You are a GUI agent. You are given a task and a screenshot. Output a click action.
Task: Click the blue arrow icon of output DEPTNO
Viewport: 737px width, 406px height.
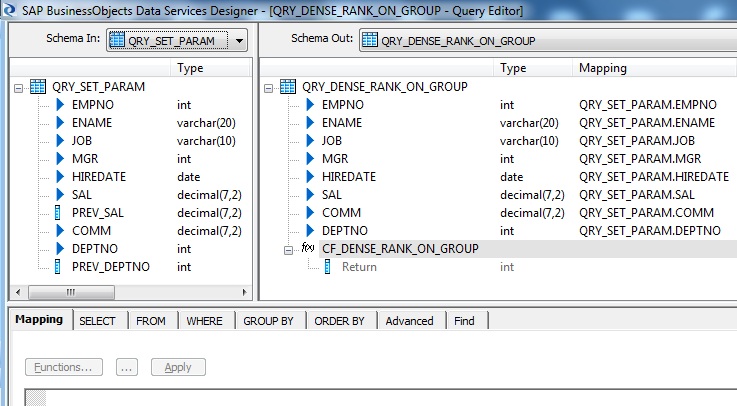[310, 231]
